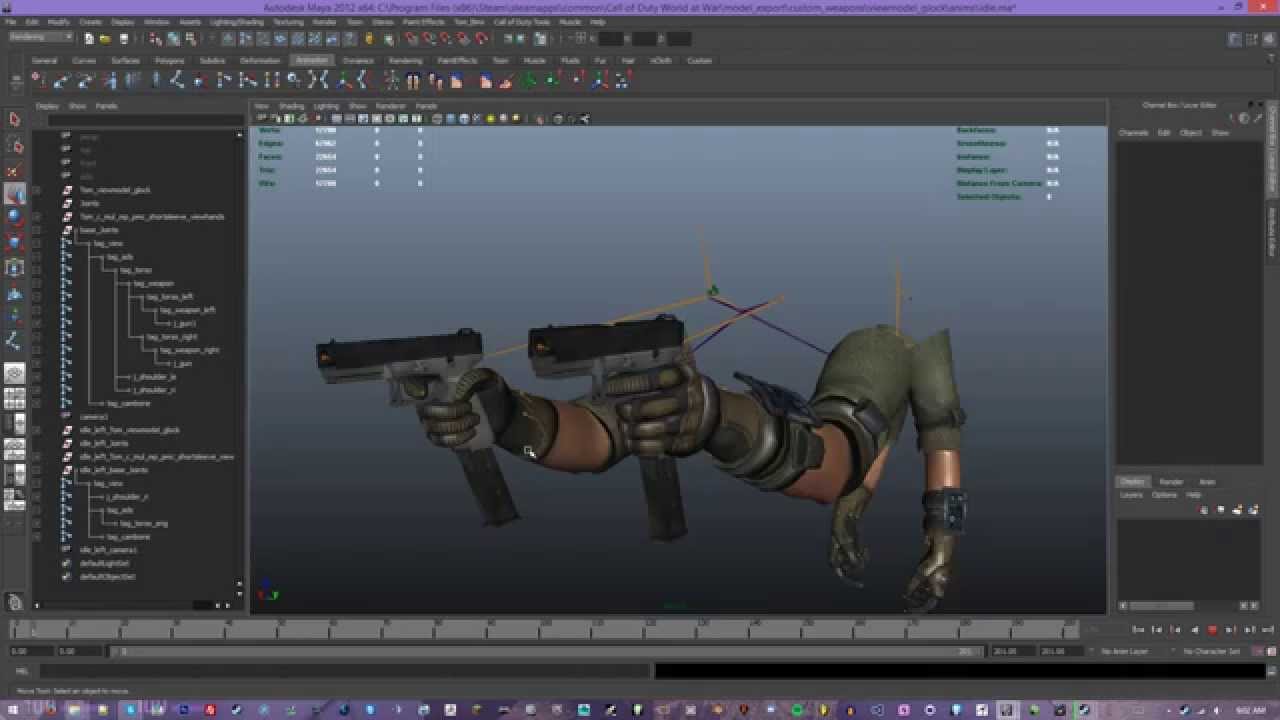Open the viewport Renderer menu
This screenshot has width=1280, height=720.
tap(391, 106)
